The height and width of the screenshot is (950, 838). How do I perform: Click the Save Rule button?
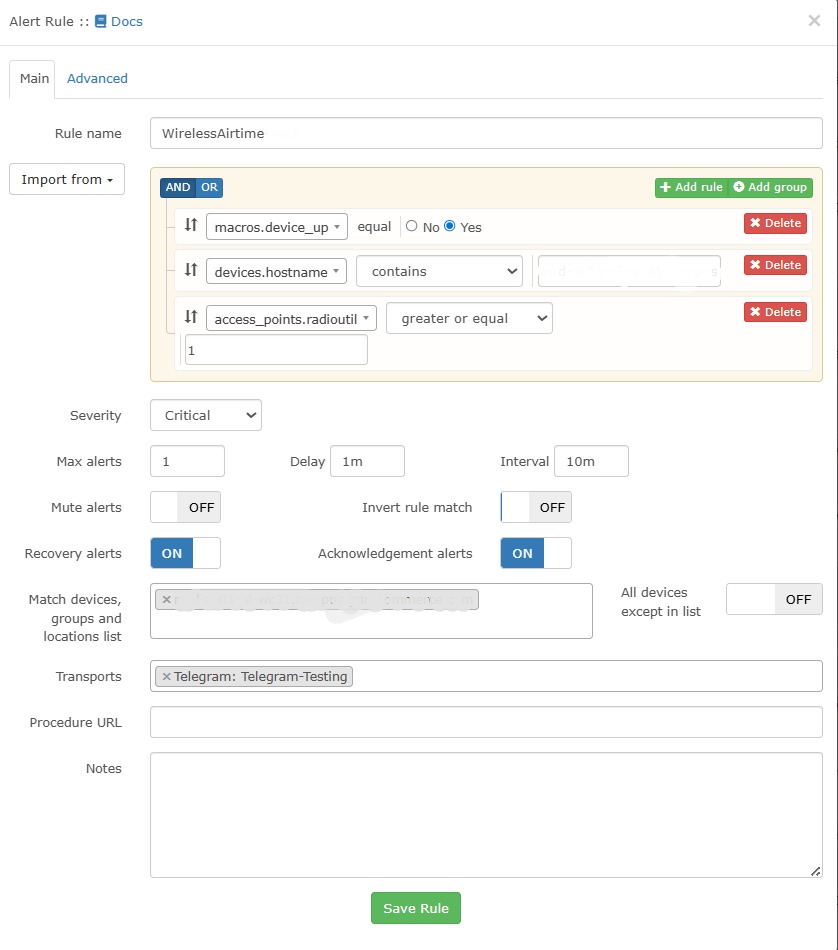click(415, 908)
